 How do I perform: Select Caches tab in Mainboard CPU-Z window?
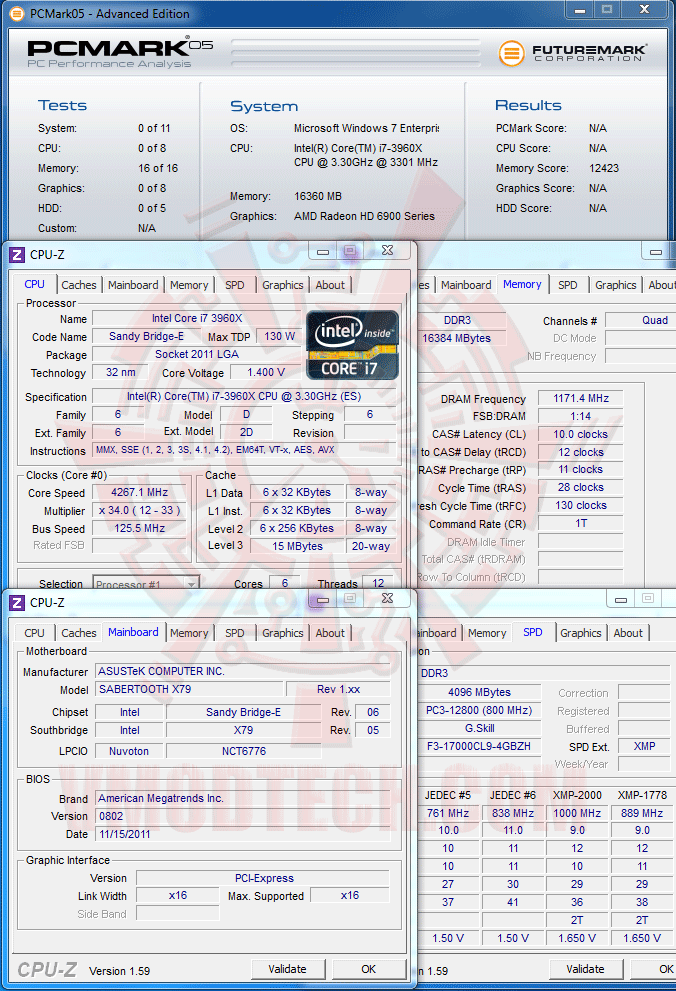(x=79, y=633)
